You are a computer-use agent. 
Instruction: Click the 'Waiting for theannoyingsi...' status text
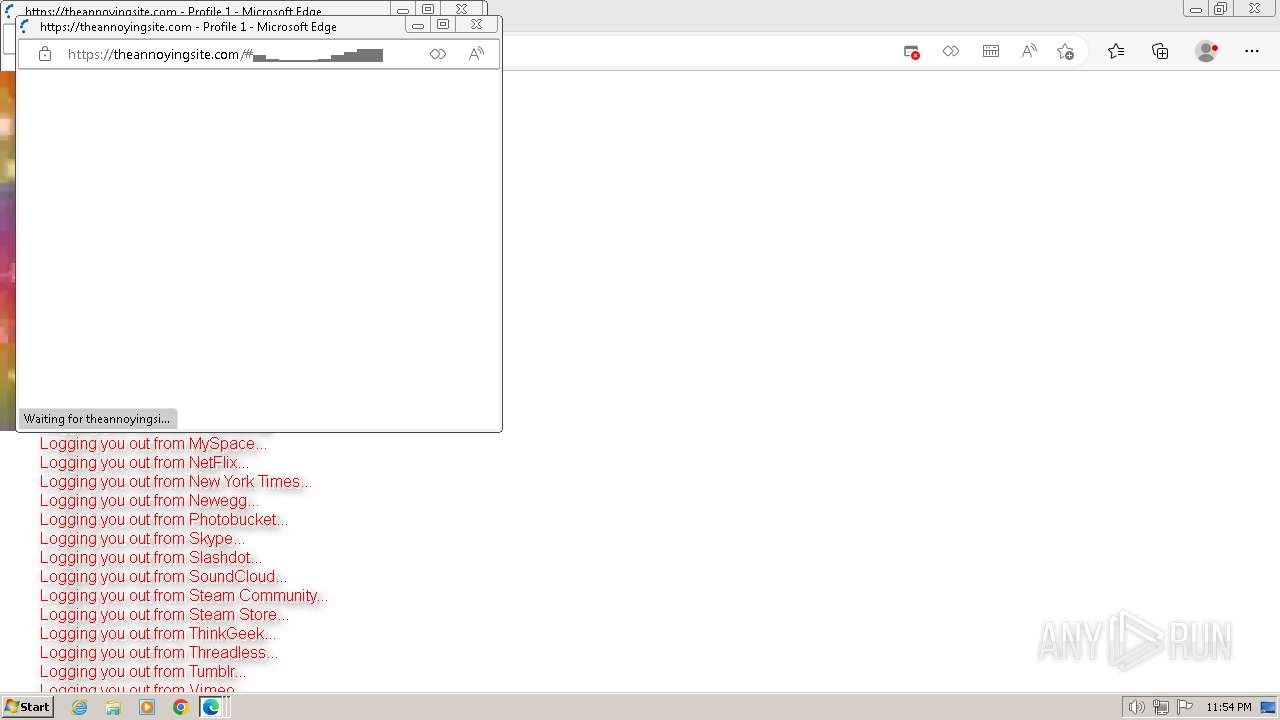coord(97,419)
